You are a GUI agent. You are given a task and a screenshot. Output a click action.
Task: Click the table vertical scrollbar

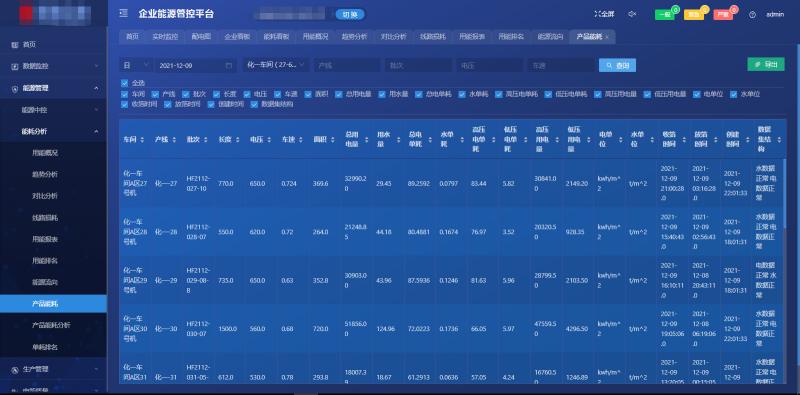click(x=785, y=194)
